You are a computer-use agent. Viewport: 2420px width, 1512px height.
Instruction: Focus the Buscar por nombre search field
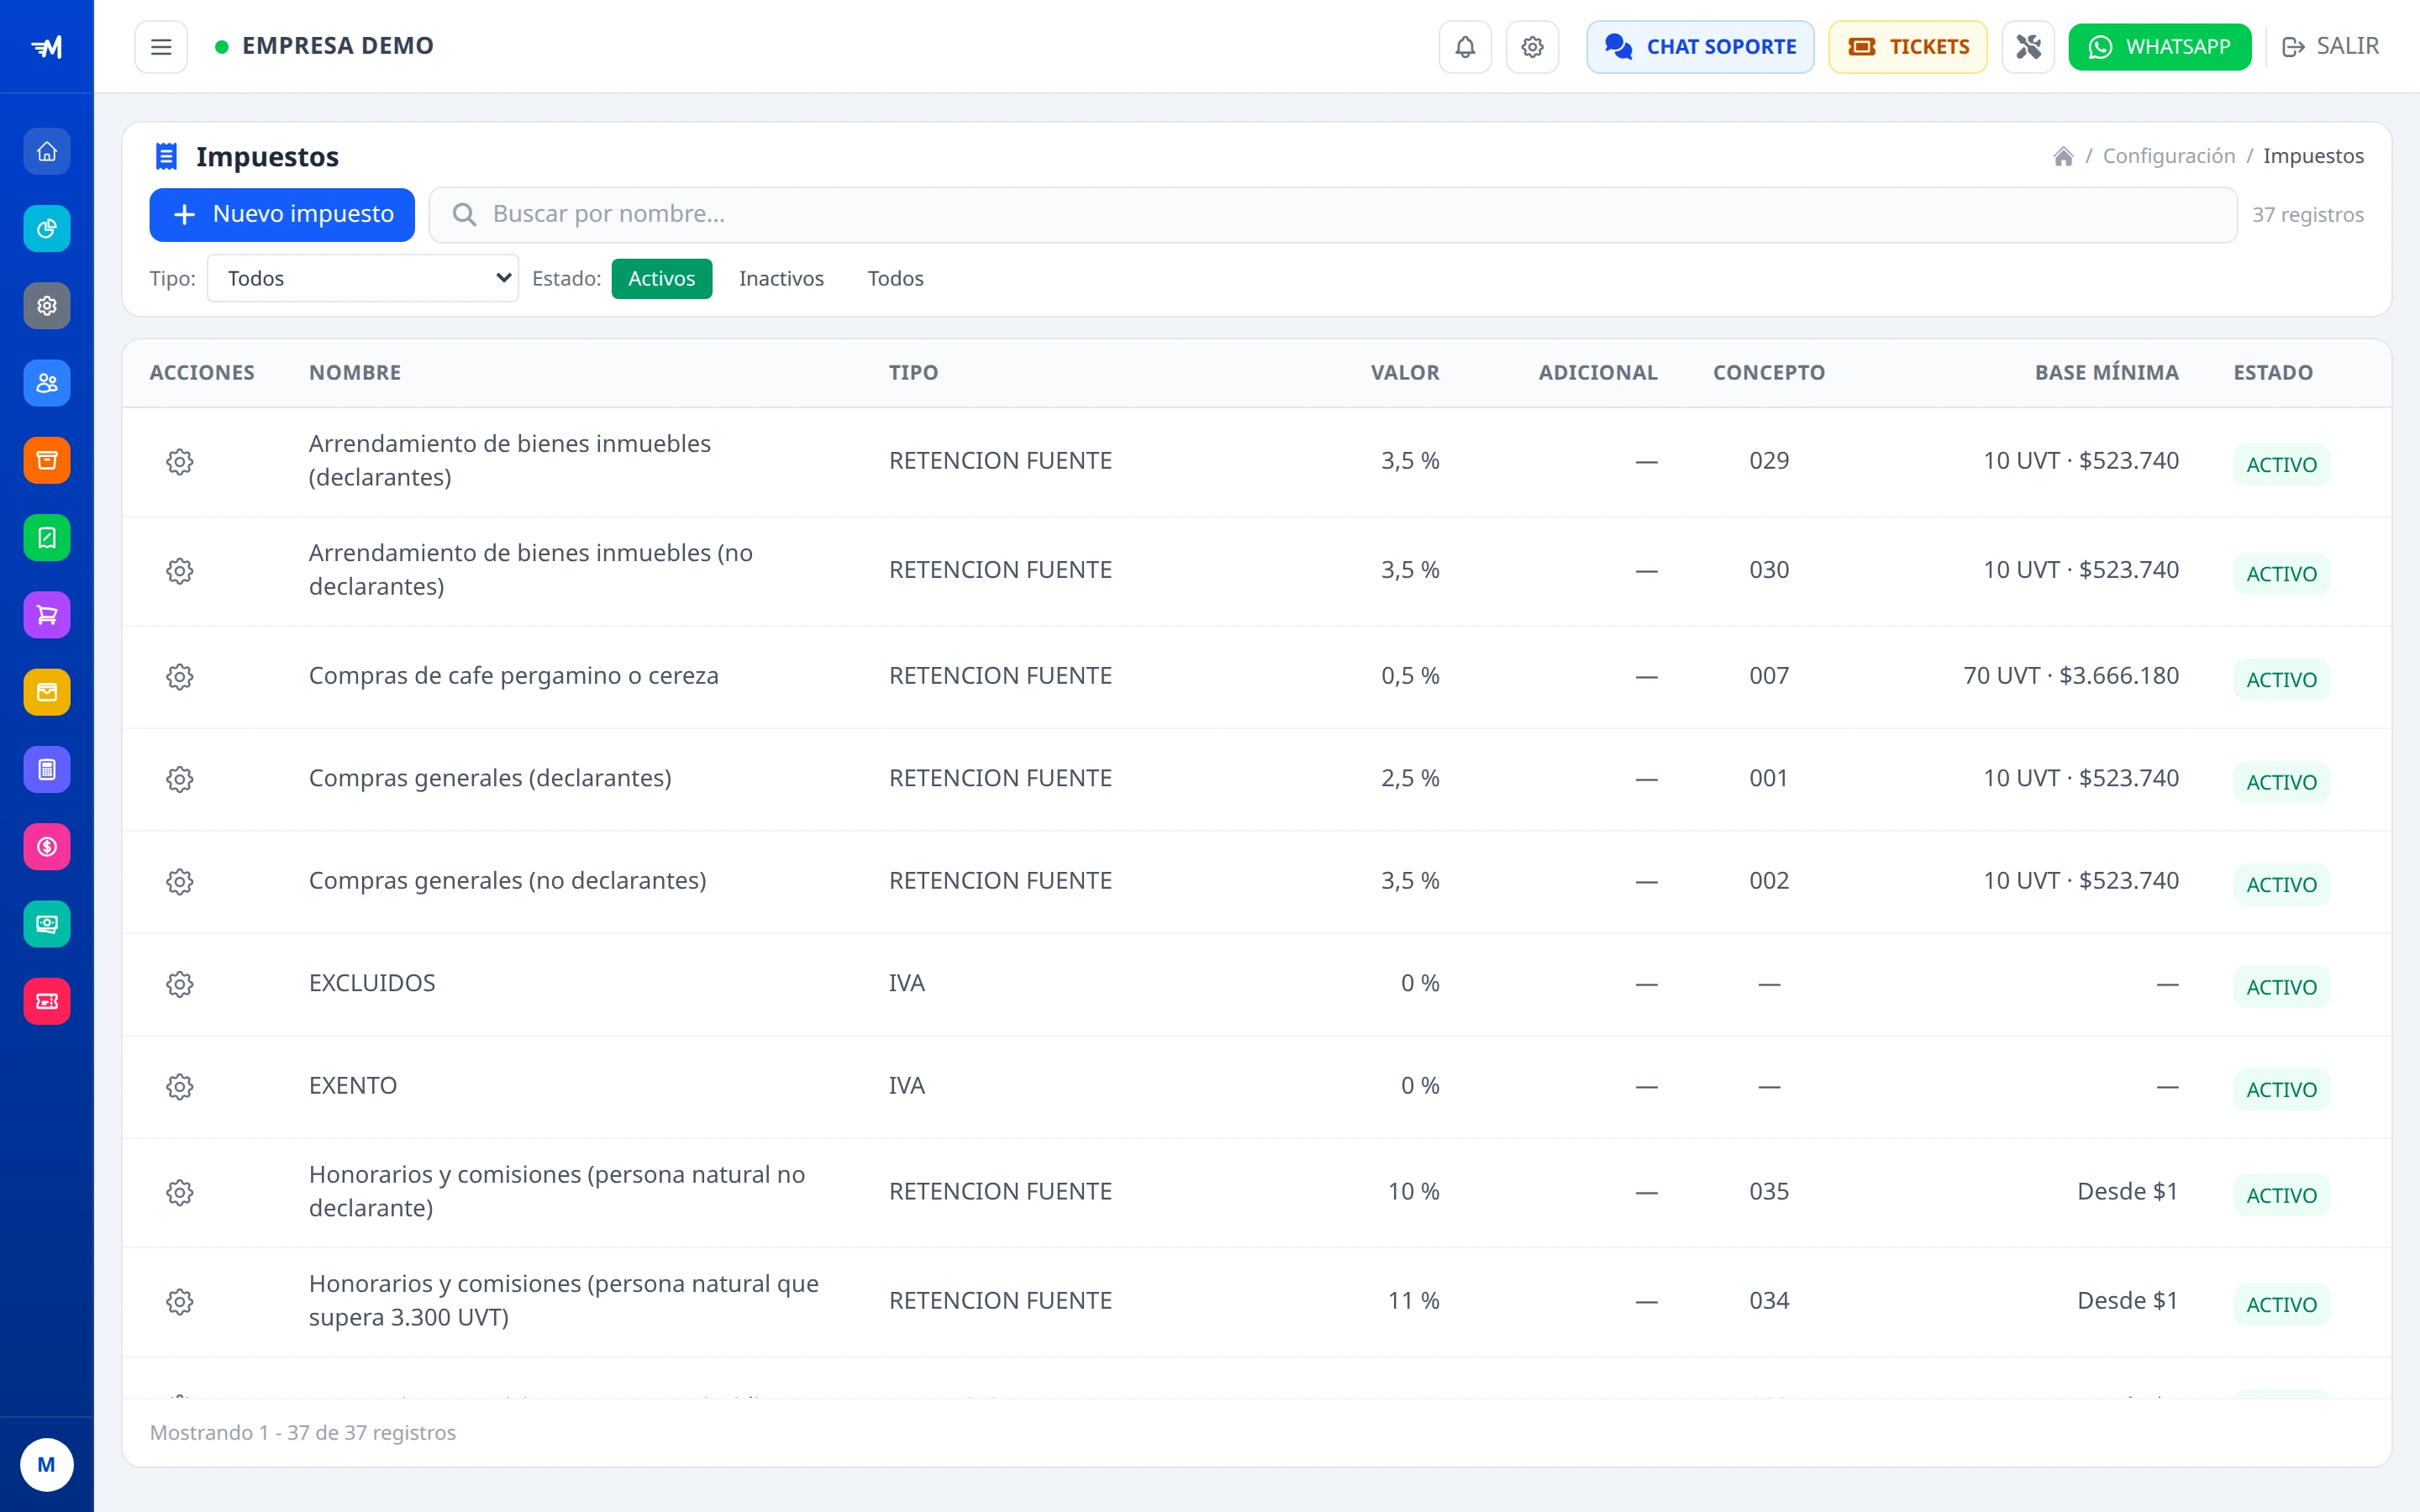coord(1333,214)
